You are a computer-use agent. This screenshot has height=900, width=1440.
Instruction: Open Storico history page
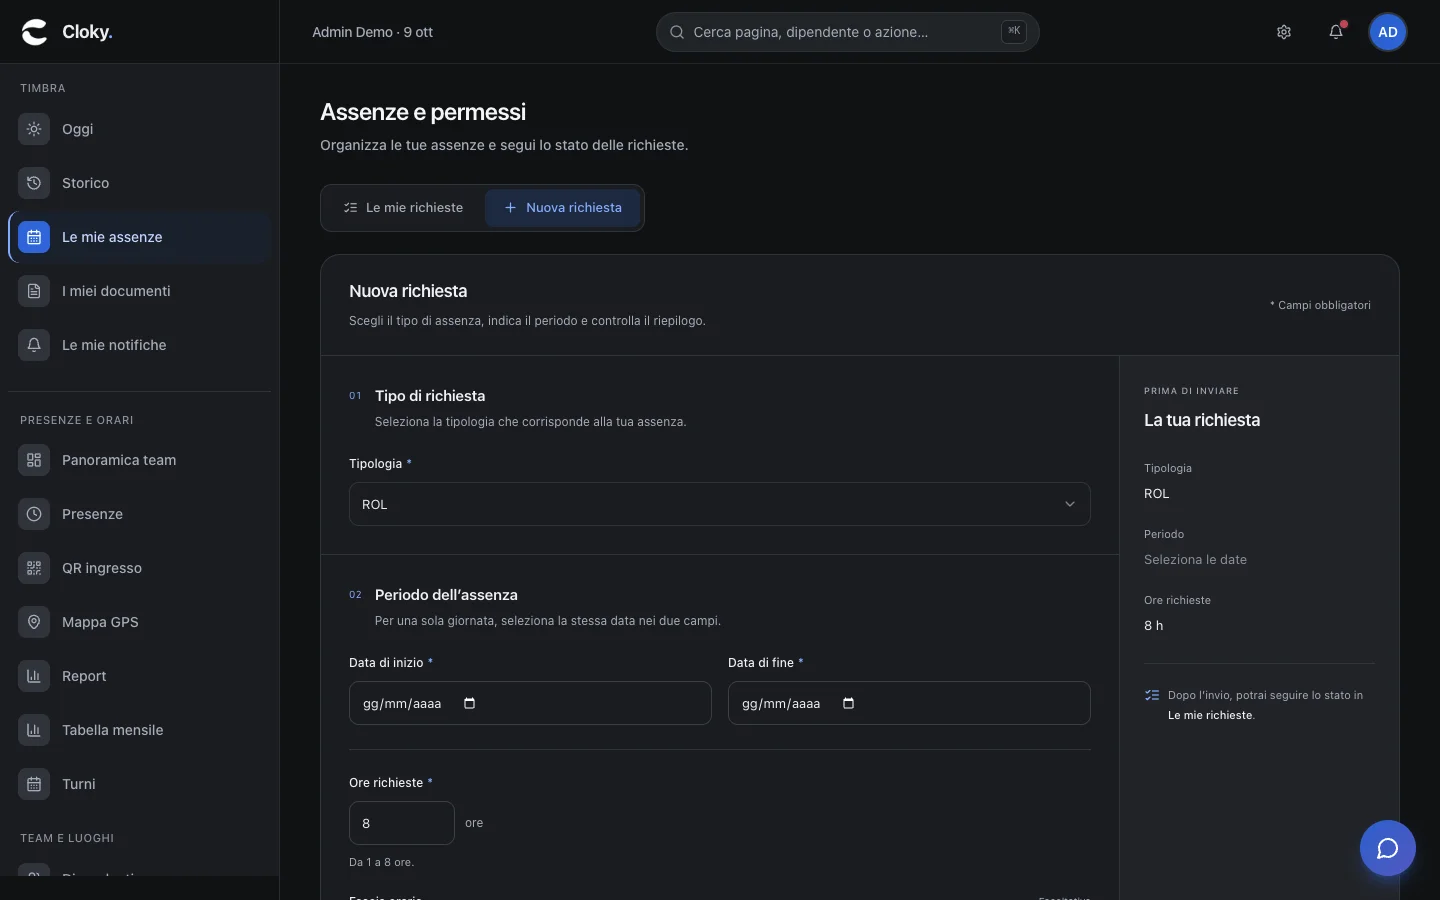point(140,183)
